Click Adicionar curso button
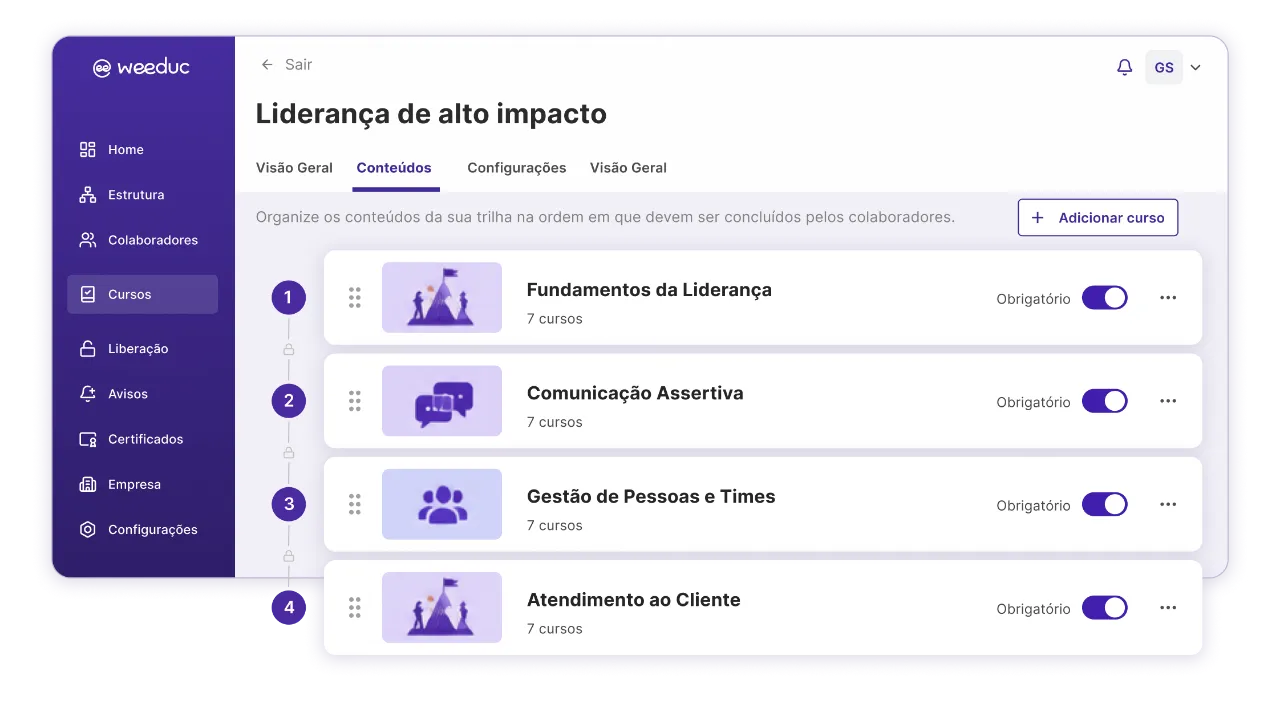Image resolution: width=1280 pixels, height=704 pixels. 1098,217
